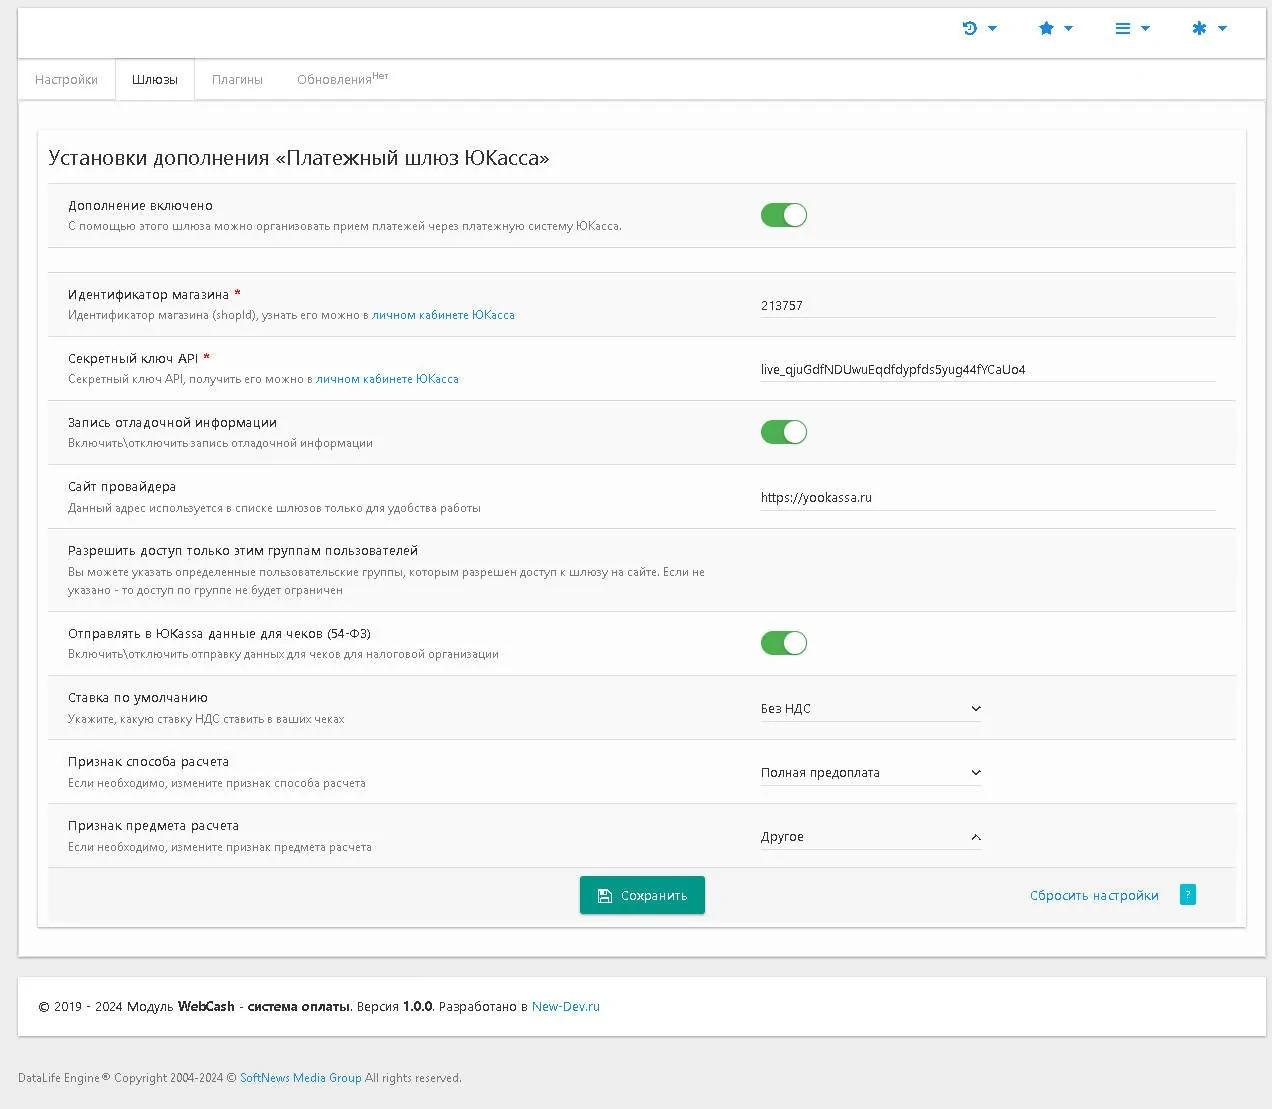This screenshot has width=1272, height=1109.
Task: Open the 'Признак предмета расчета' dropdown
Action: tap(871, 837)
